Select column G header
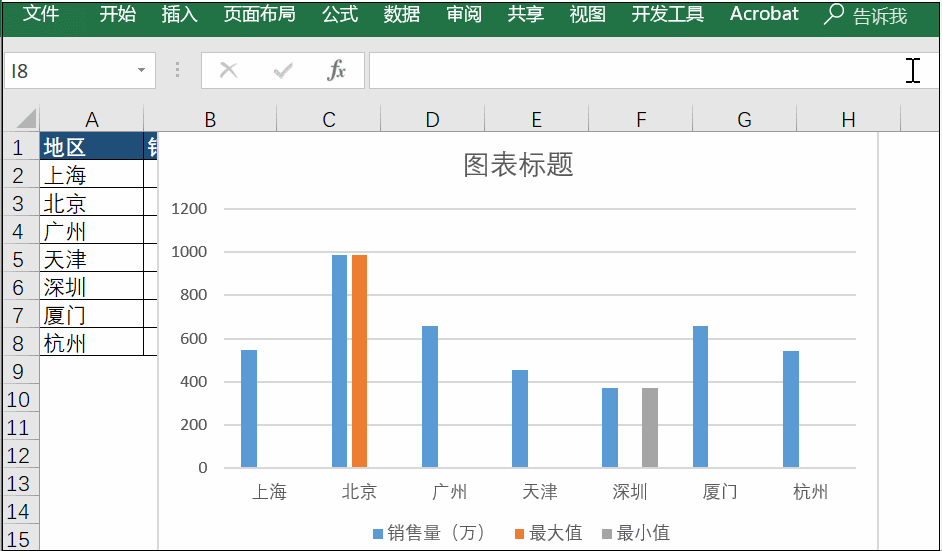Screen dimensions: 942x551 [744, 120]
